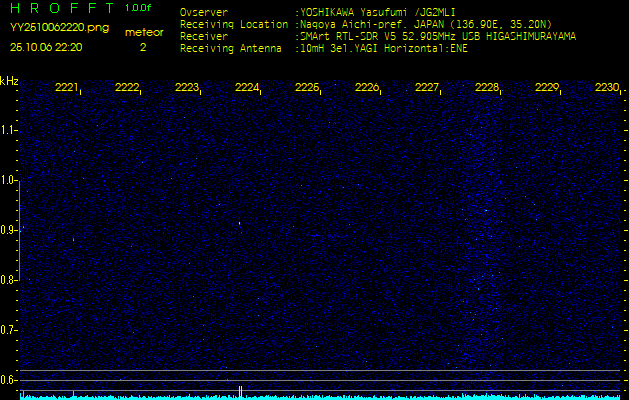The width and height of the screenshot is (629, 400).
Task: Click the 0.7 frequency axis label
Action: [9, 330]
